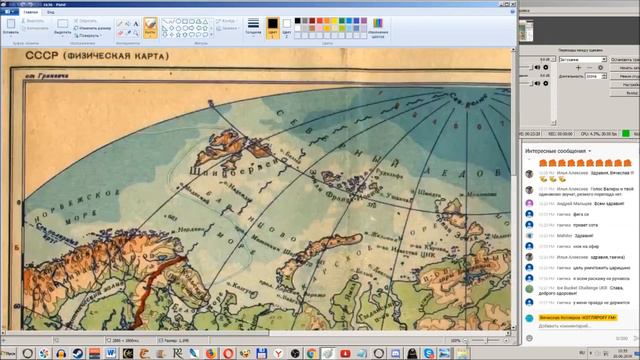Click the OBS scene preview thumbnail
Viewport: 640px width, 360px height.
(x=526, y=30)
